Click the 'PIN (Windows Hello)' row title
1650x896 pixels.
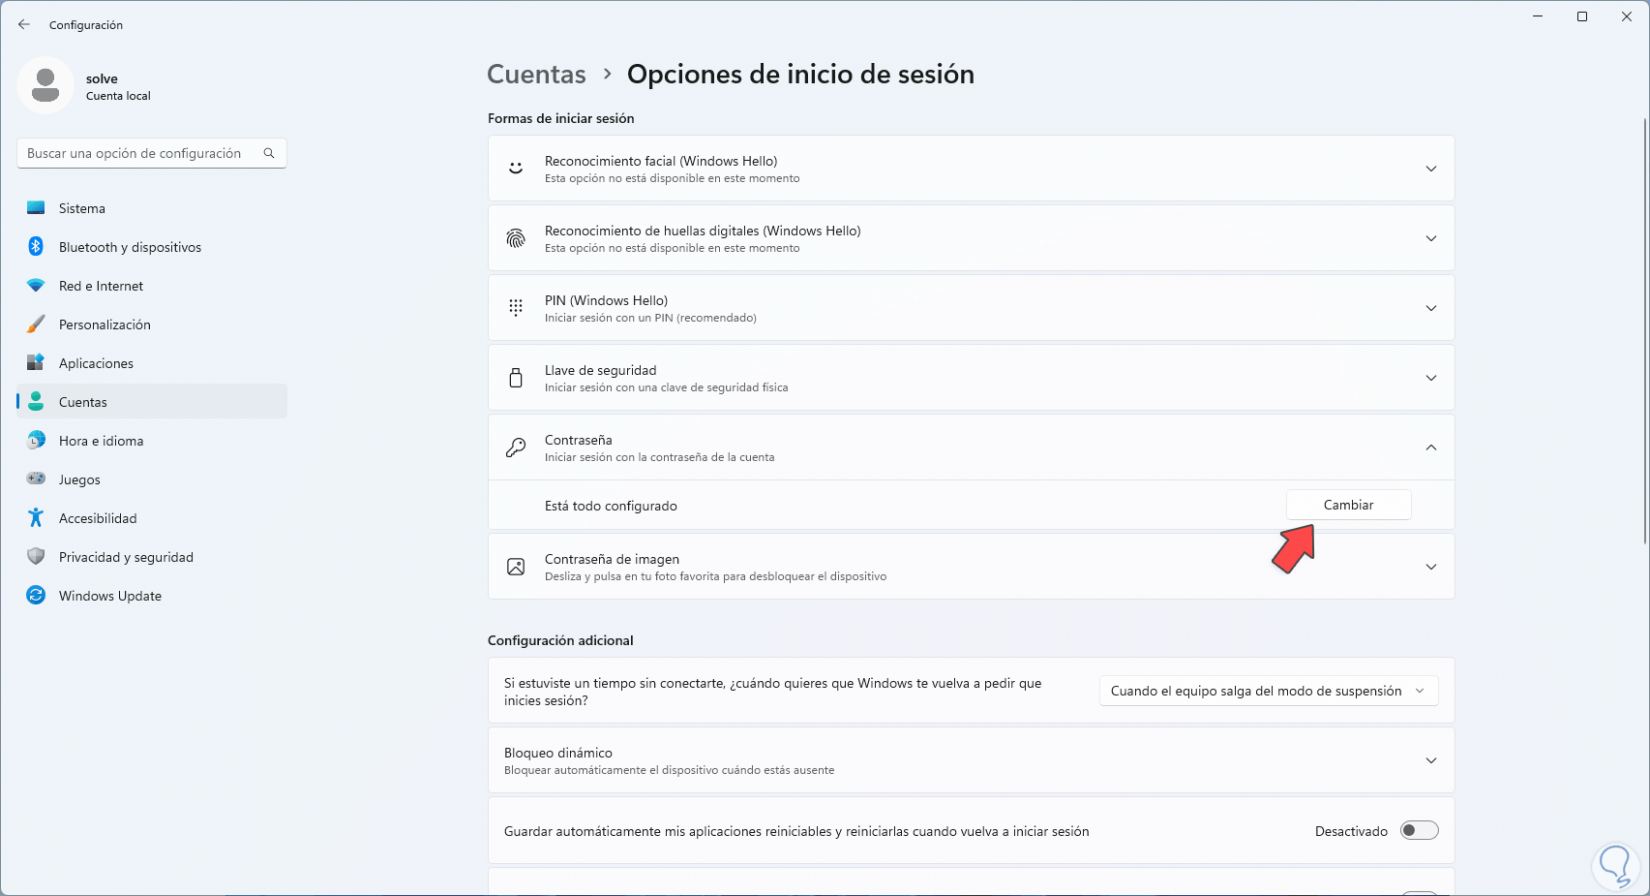point(606,301)
